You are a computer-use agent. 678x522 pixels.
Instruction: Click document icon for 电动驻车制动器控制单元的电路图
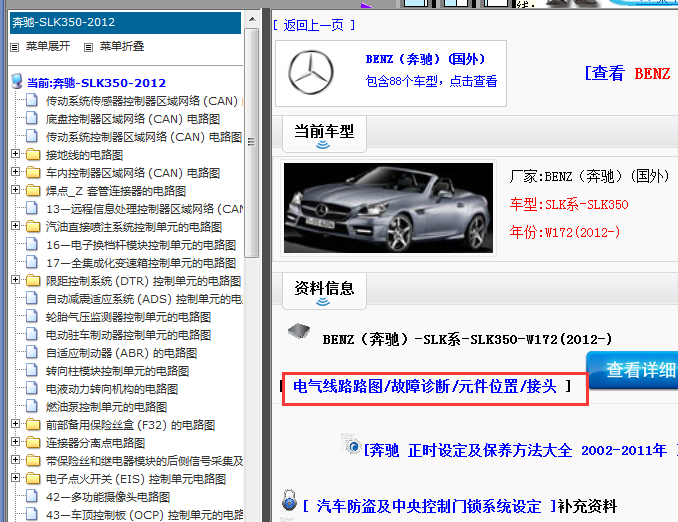[32, 334]
